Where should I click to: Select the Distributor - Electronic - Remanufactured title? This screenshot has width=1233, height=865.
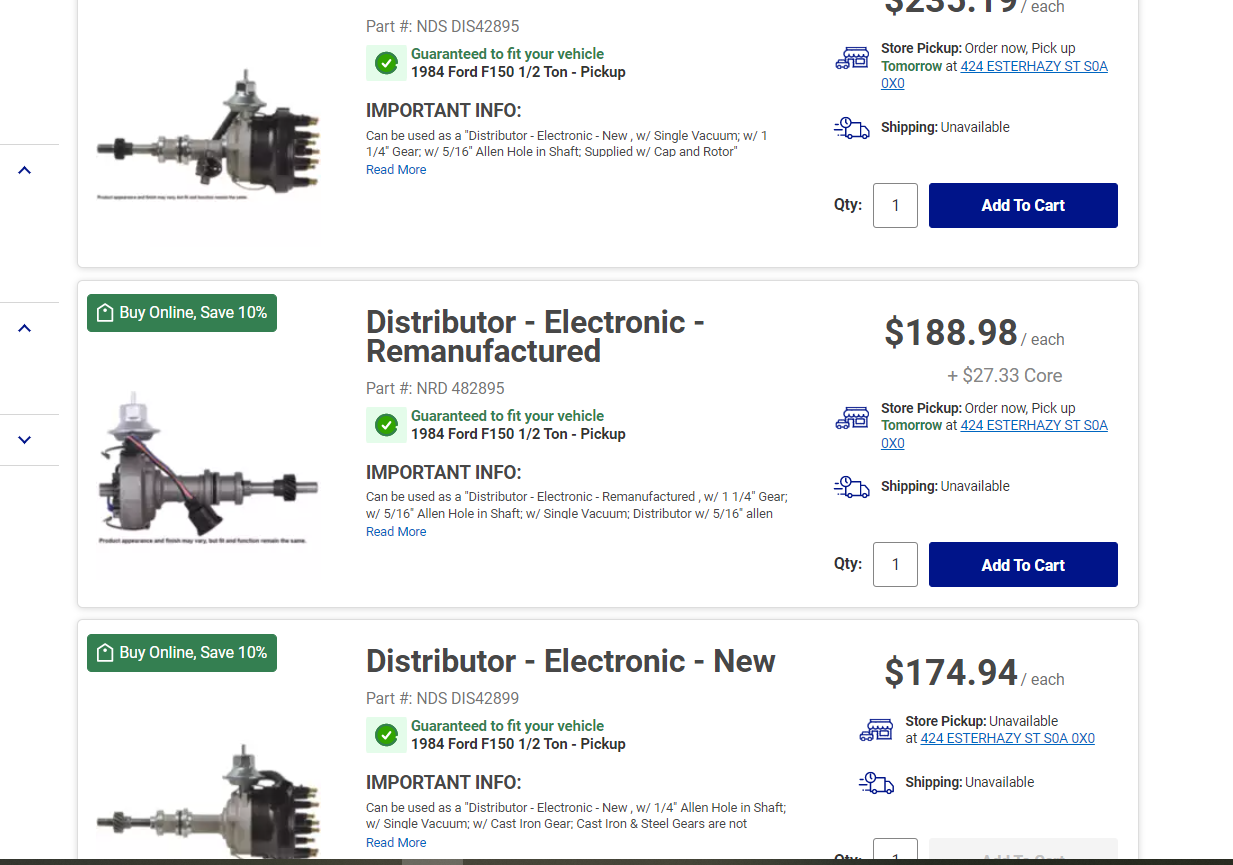[536, 337]
